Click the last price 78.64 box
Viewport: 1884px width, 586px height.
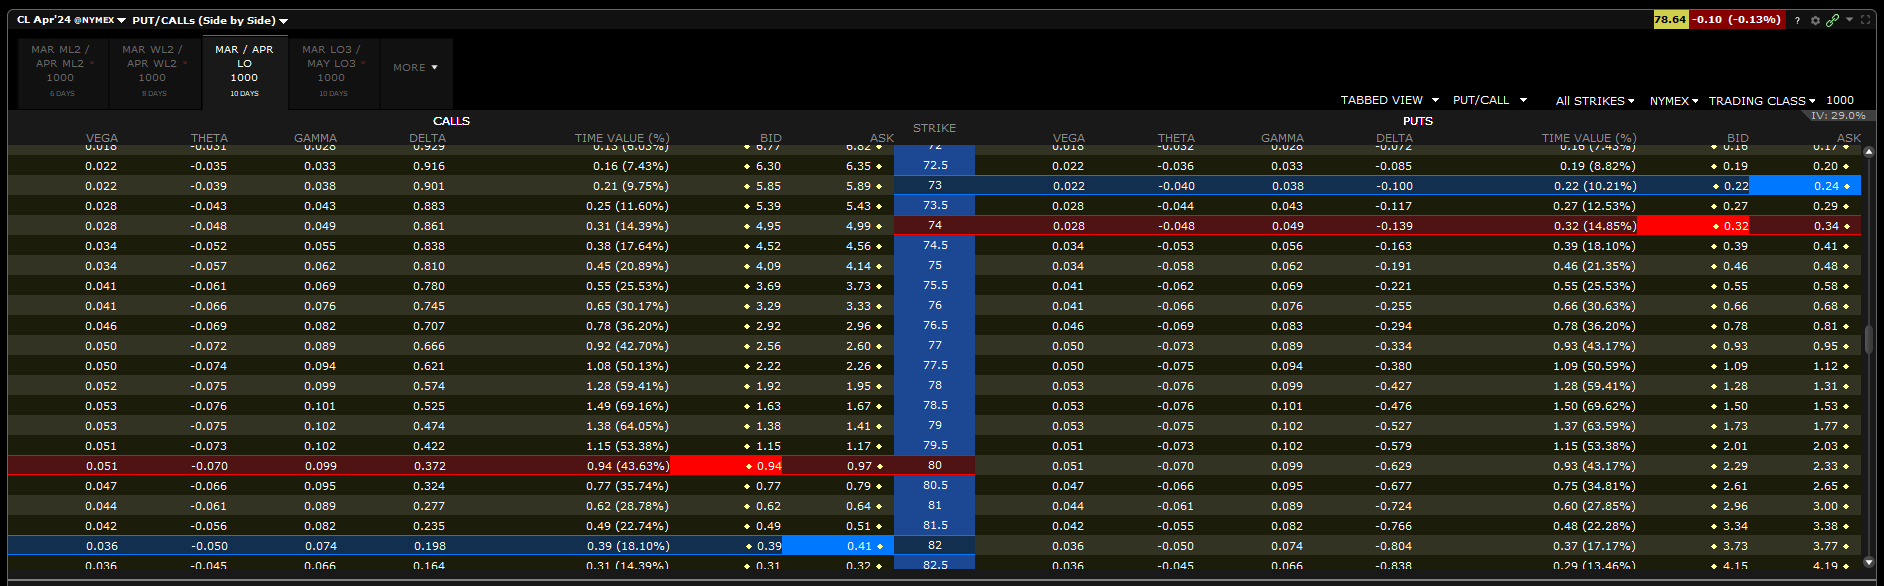1670,19
